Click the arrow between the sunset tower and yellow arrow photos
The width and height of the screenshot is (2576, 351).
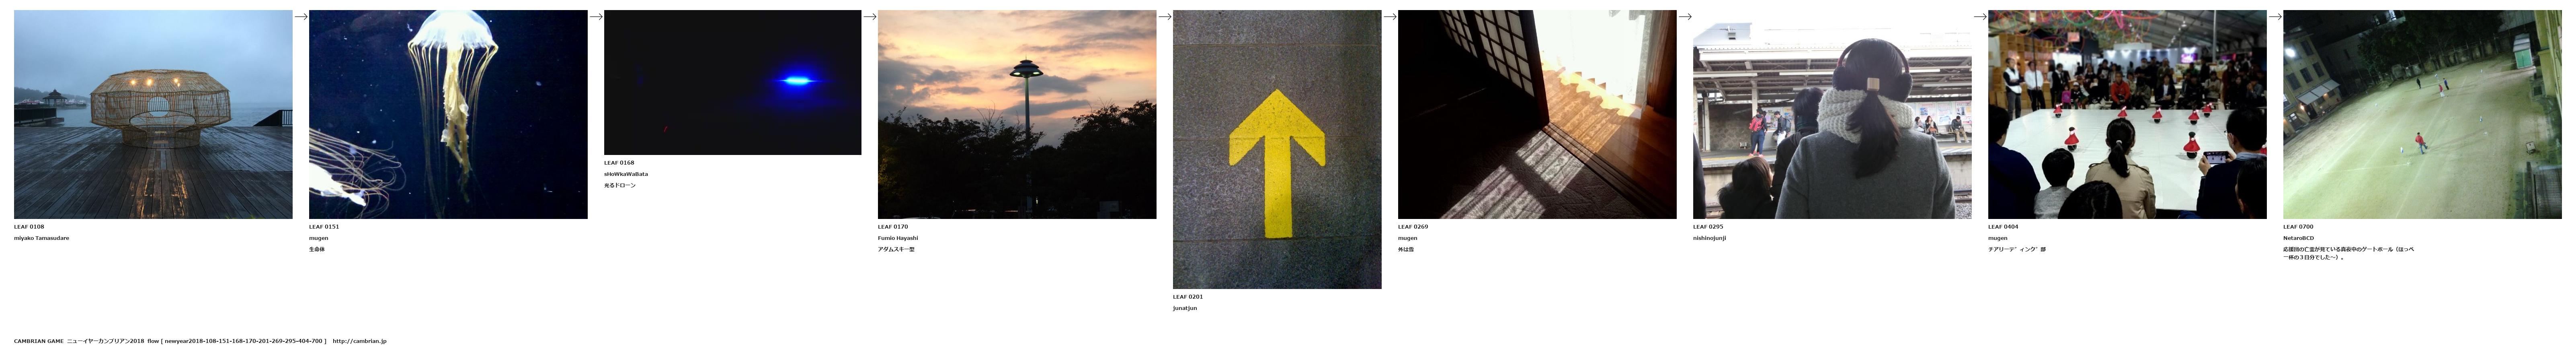tap(1165, 16)
